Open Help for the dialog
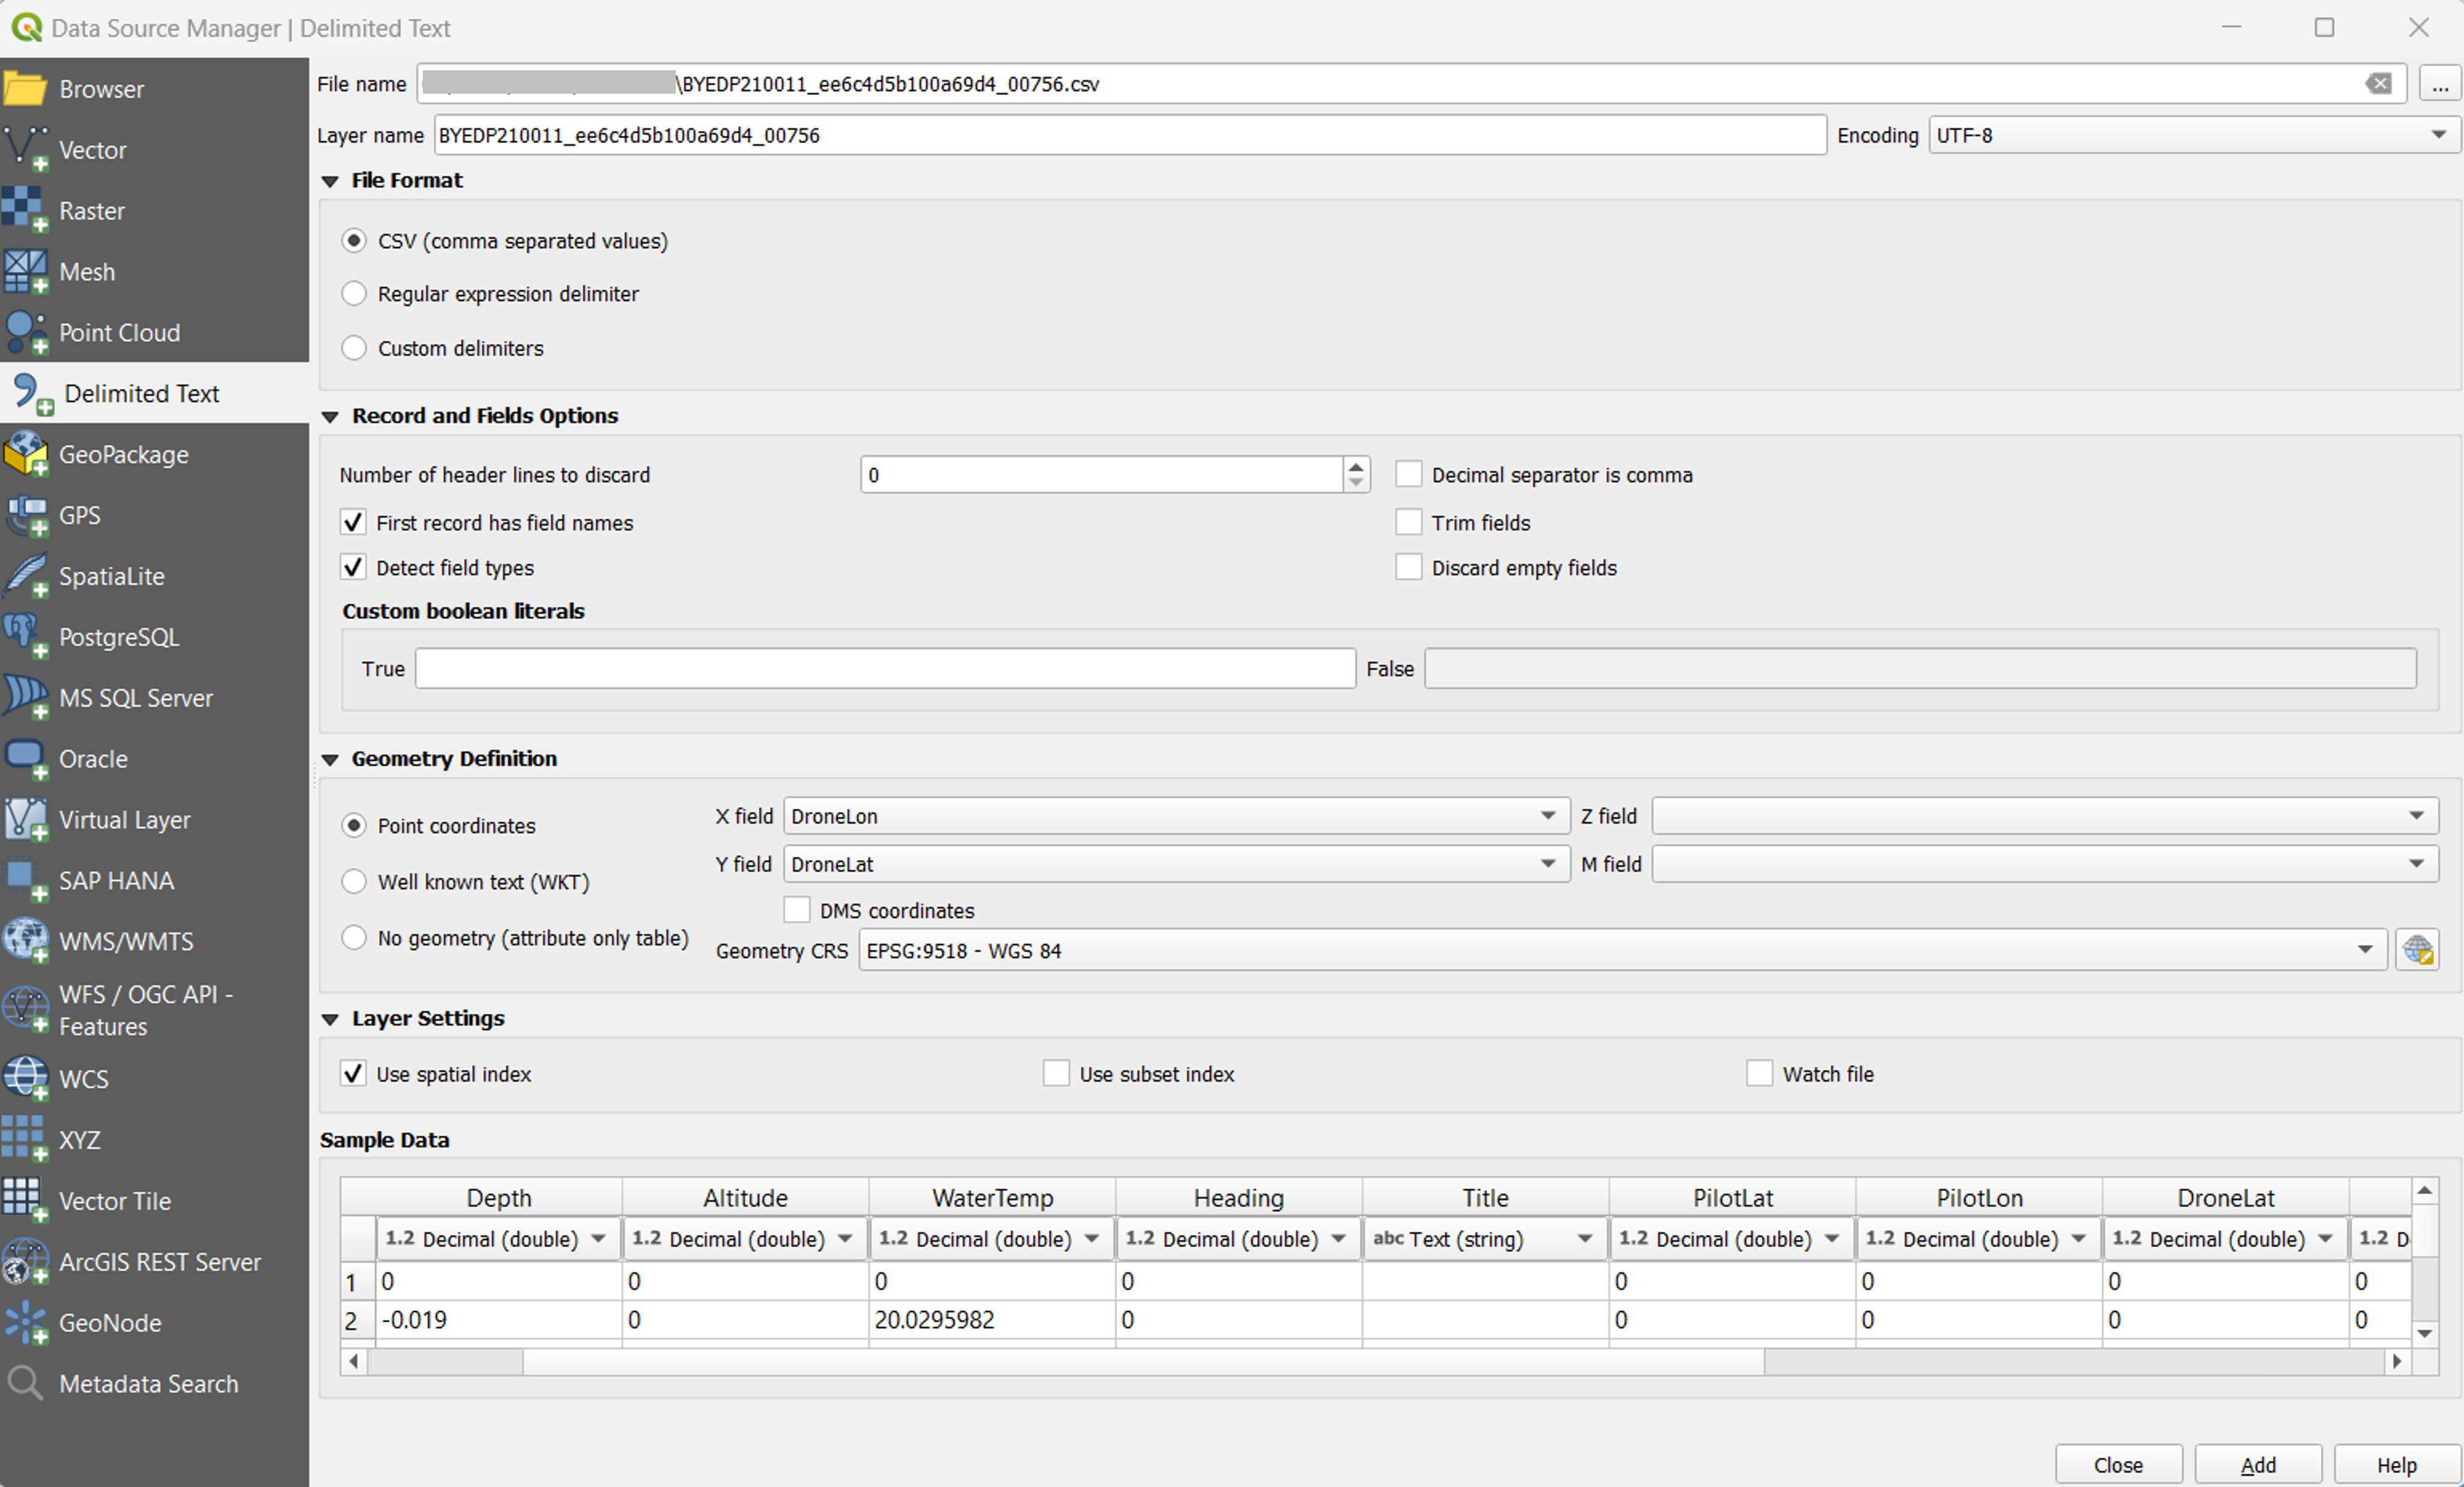Screen dimensions: 2464x1487 click(2397, 1464)
